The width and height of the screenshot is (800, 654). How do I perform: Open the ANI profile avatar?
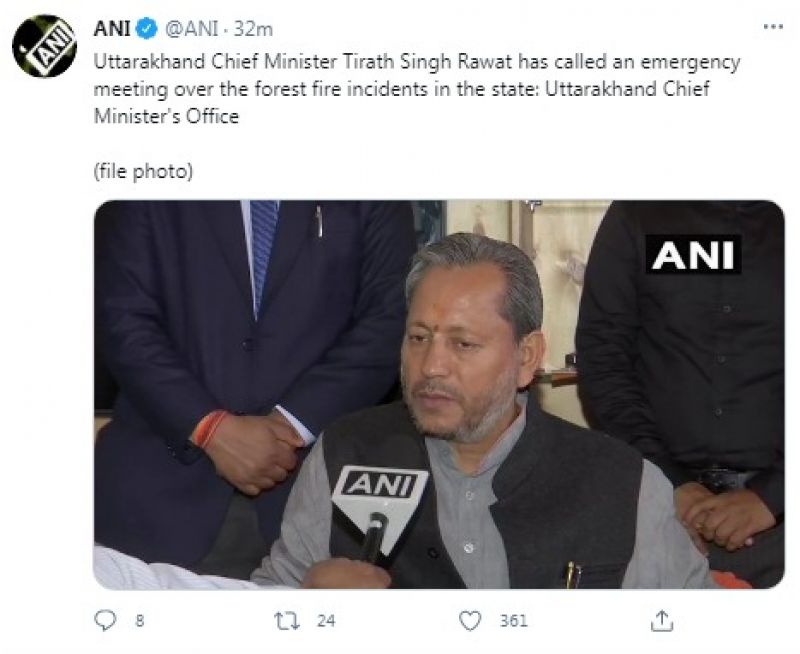pyautogui.click(x=44, y=45)
